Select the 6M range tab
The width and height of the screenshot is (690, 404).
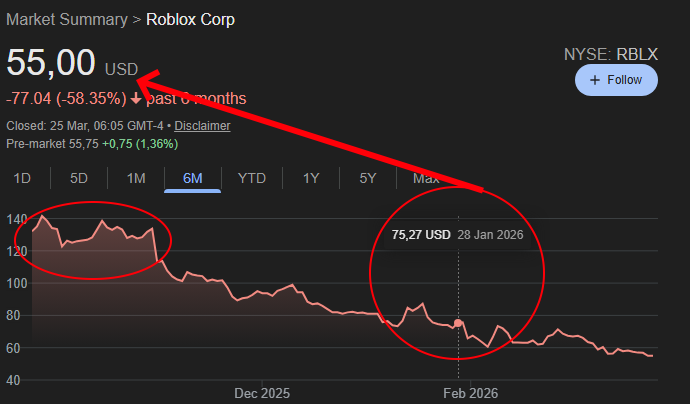(193, 178)
